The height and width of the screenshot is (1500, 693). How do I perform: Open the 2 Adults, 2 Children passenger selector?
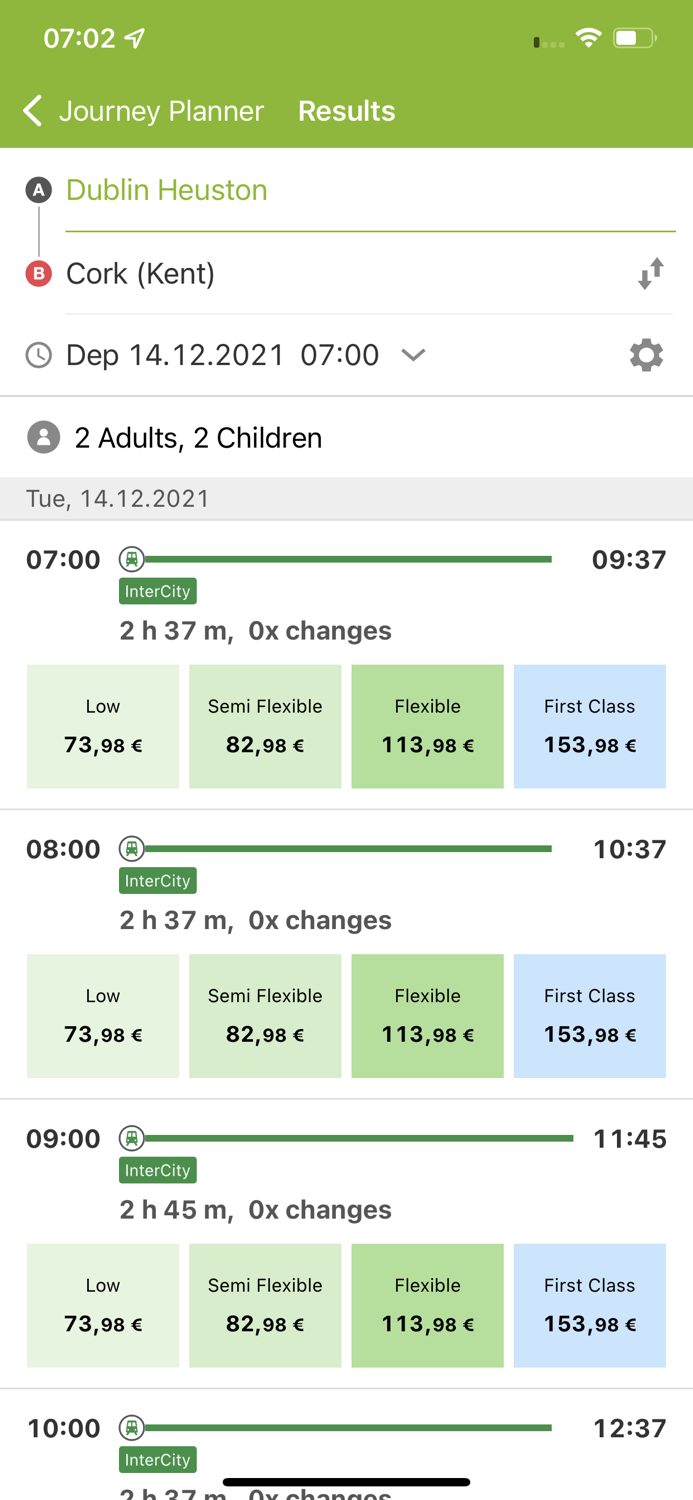(197, 437)
